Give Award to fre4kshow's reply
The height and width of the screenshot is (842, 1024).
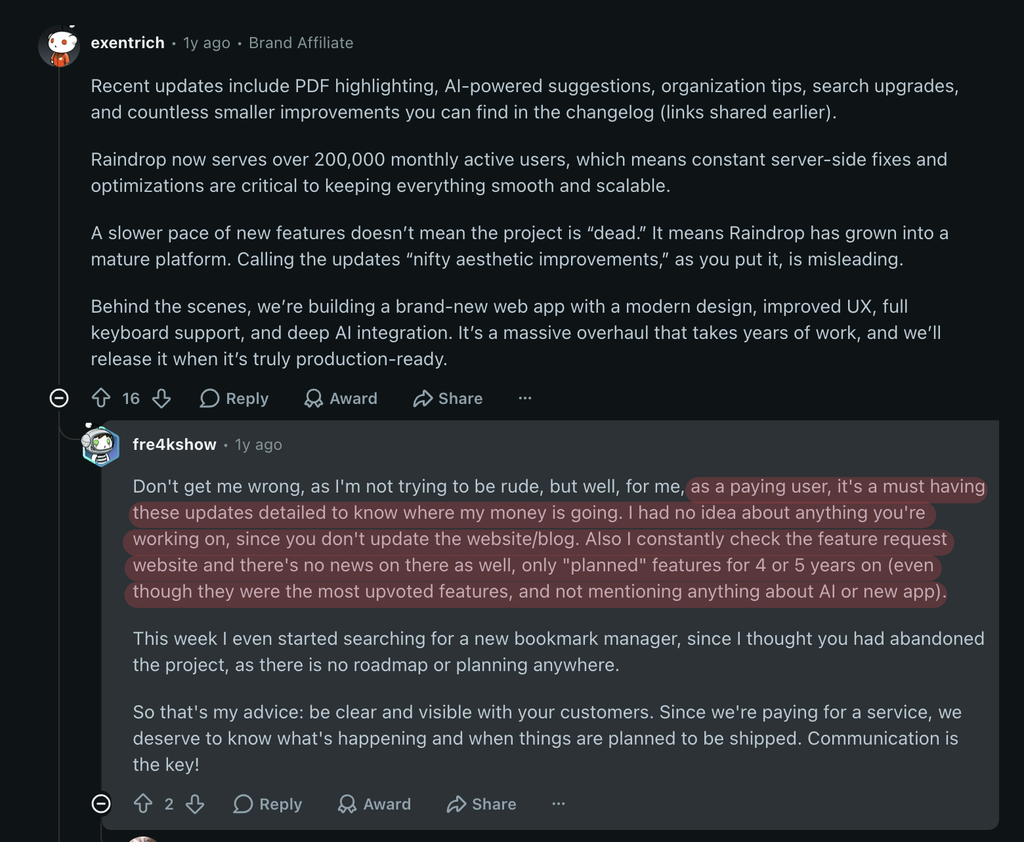[x=374, y=803]
